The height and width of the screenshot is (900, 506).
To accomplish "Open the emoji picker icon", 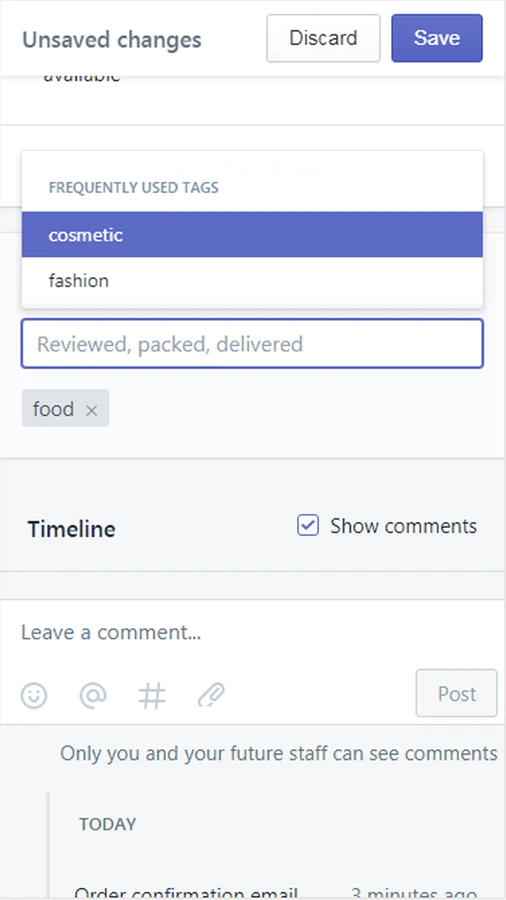I will 34,695.
